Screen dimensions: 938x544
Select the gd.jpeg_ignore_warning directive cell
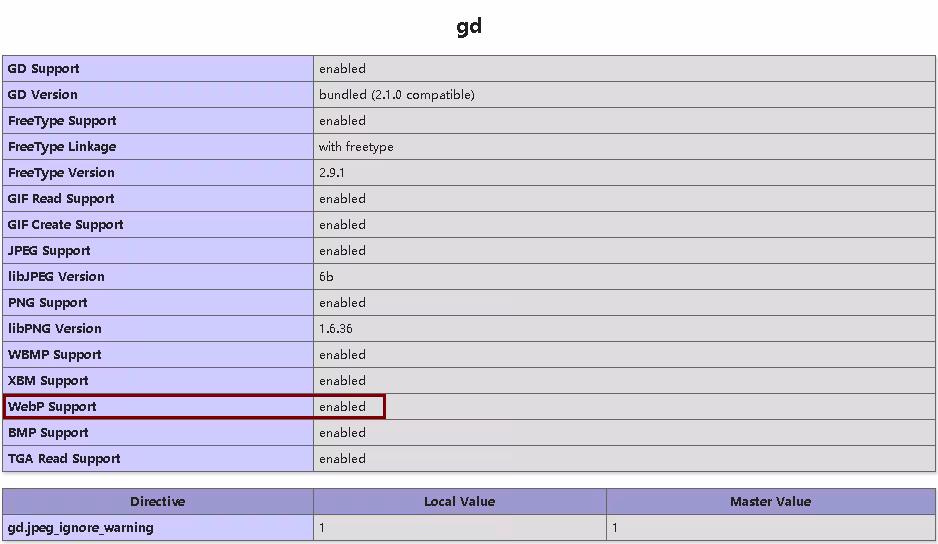81,528
